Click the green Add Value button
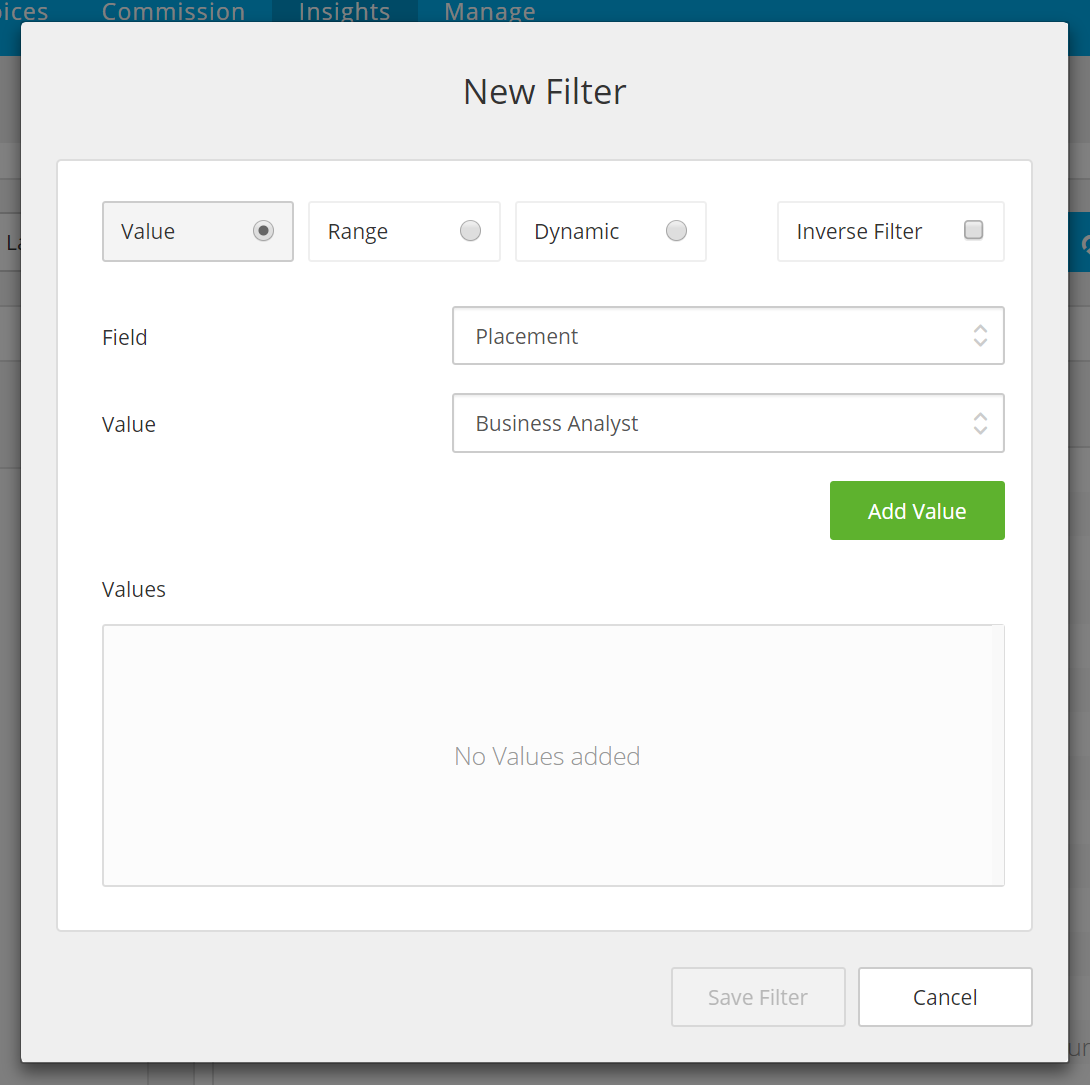The width and height of the screenshot is (1090, 1085). [x=917, y=511]
